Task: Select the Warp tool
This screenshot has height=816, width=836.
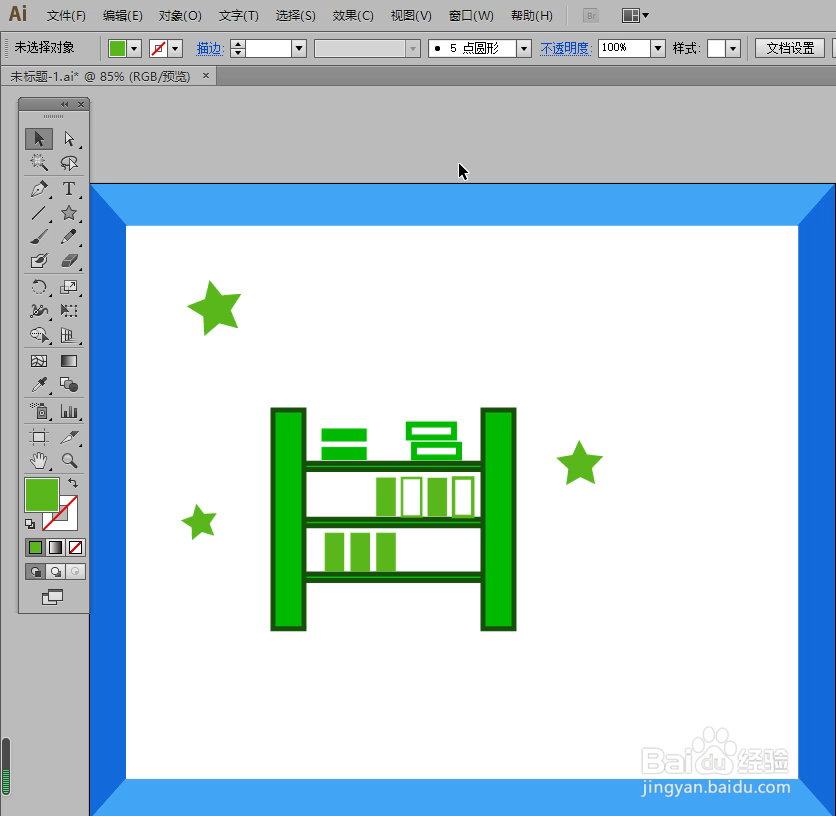Action: [x=39, y=311]
